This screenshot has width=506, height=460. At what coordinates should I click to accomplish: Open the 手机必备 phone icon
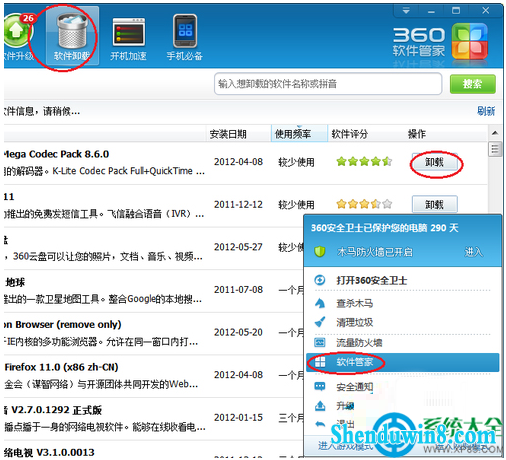coord(185,31)
